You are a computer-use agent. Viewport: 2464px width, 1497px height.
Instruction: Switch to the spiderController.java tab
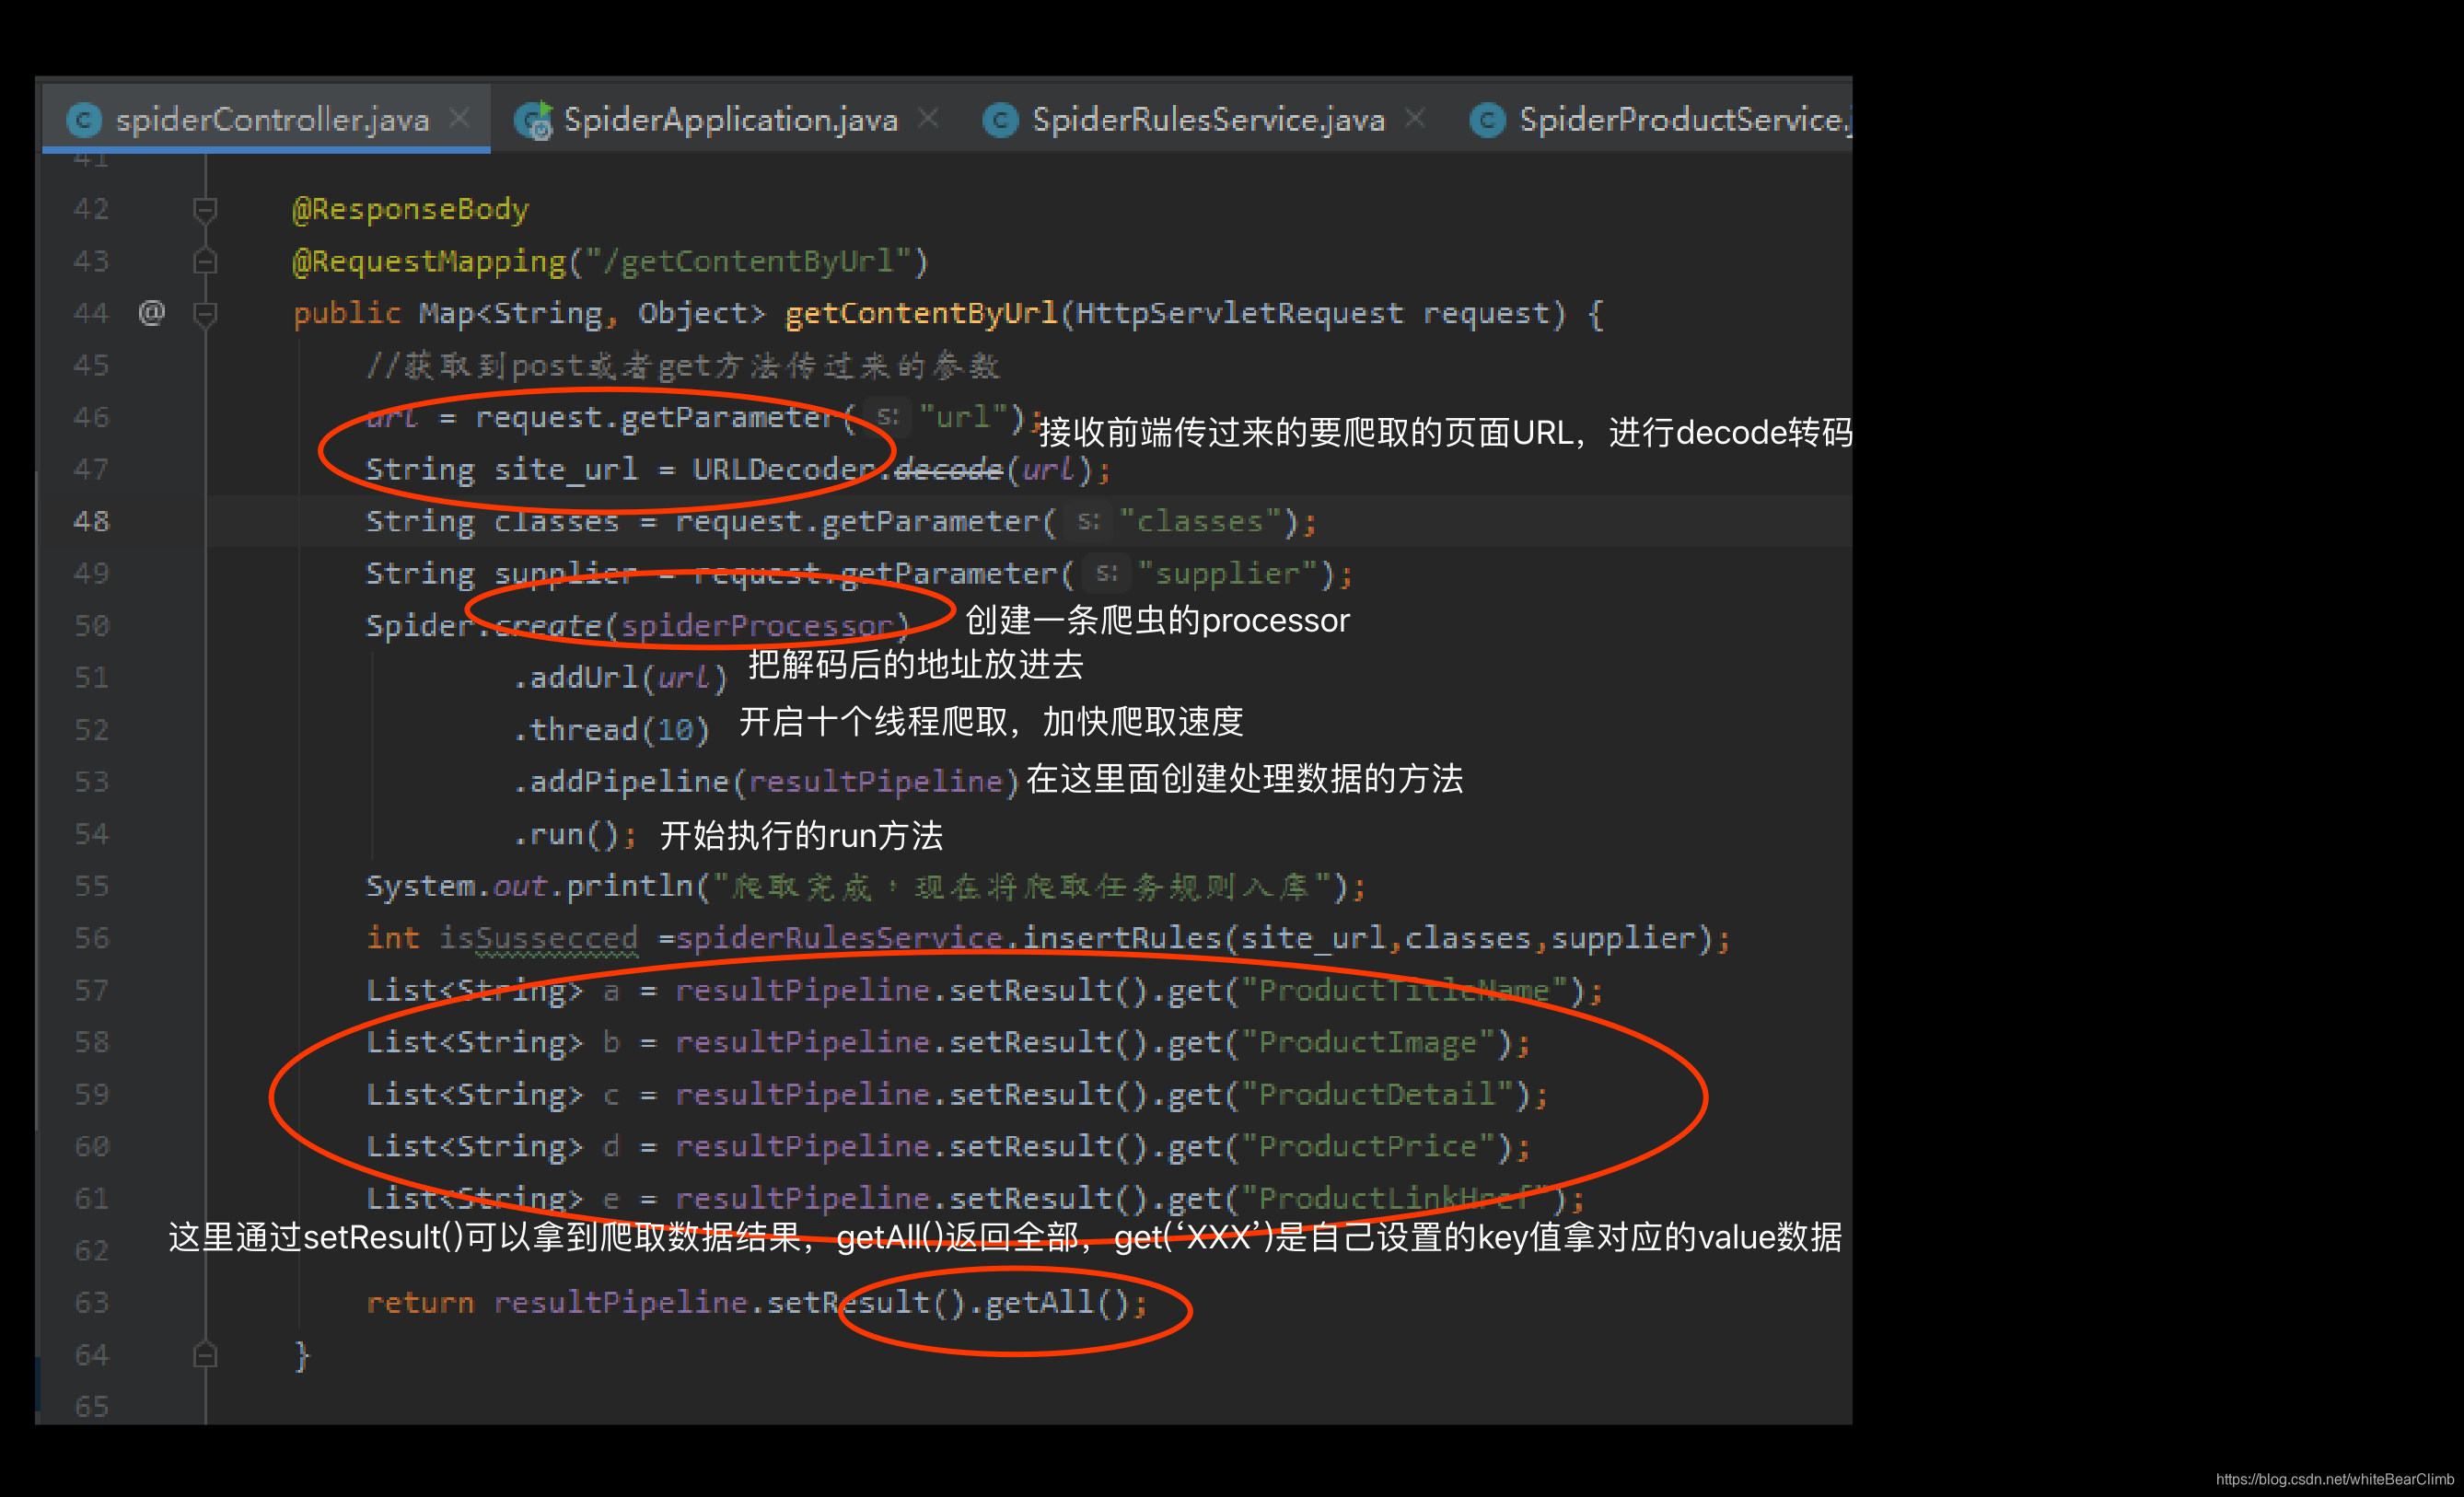point(267,120)
